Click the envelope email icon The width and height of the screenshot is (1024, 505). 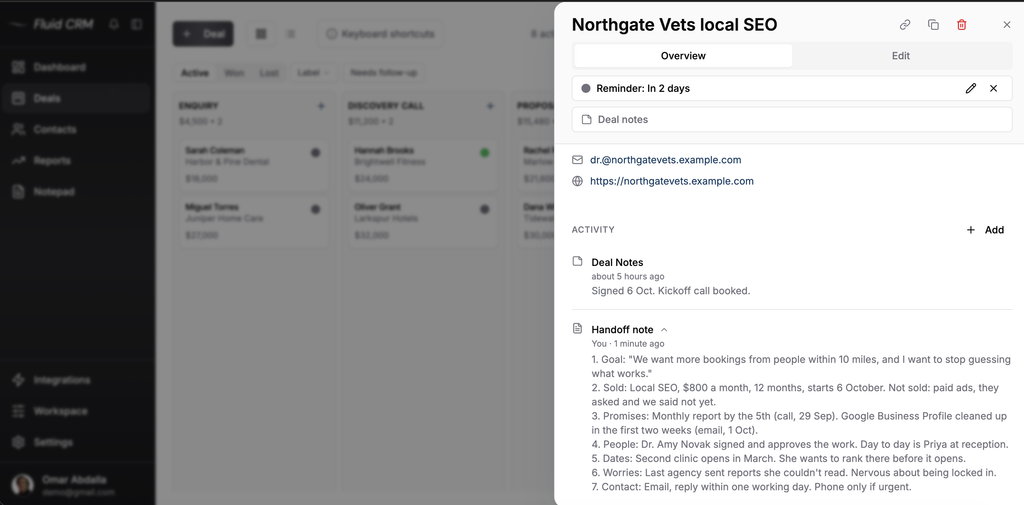tap(577, 159)
